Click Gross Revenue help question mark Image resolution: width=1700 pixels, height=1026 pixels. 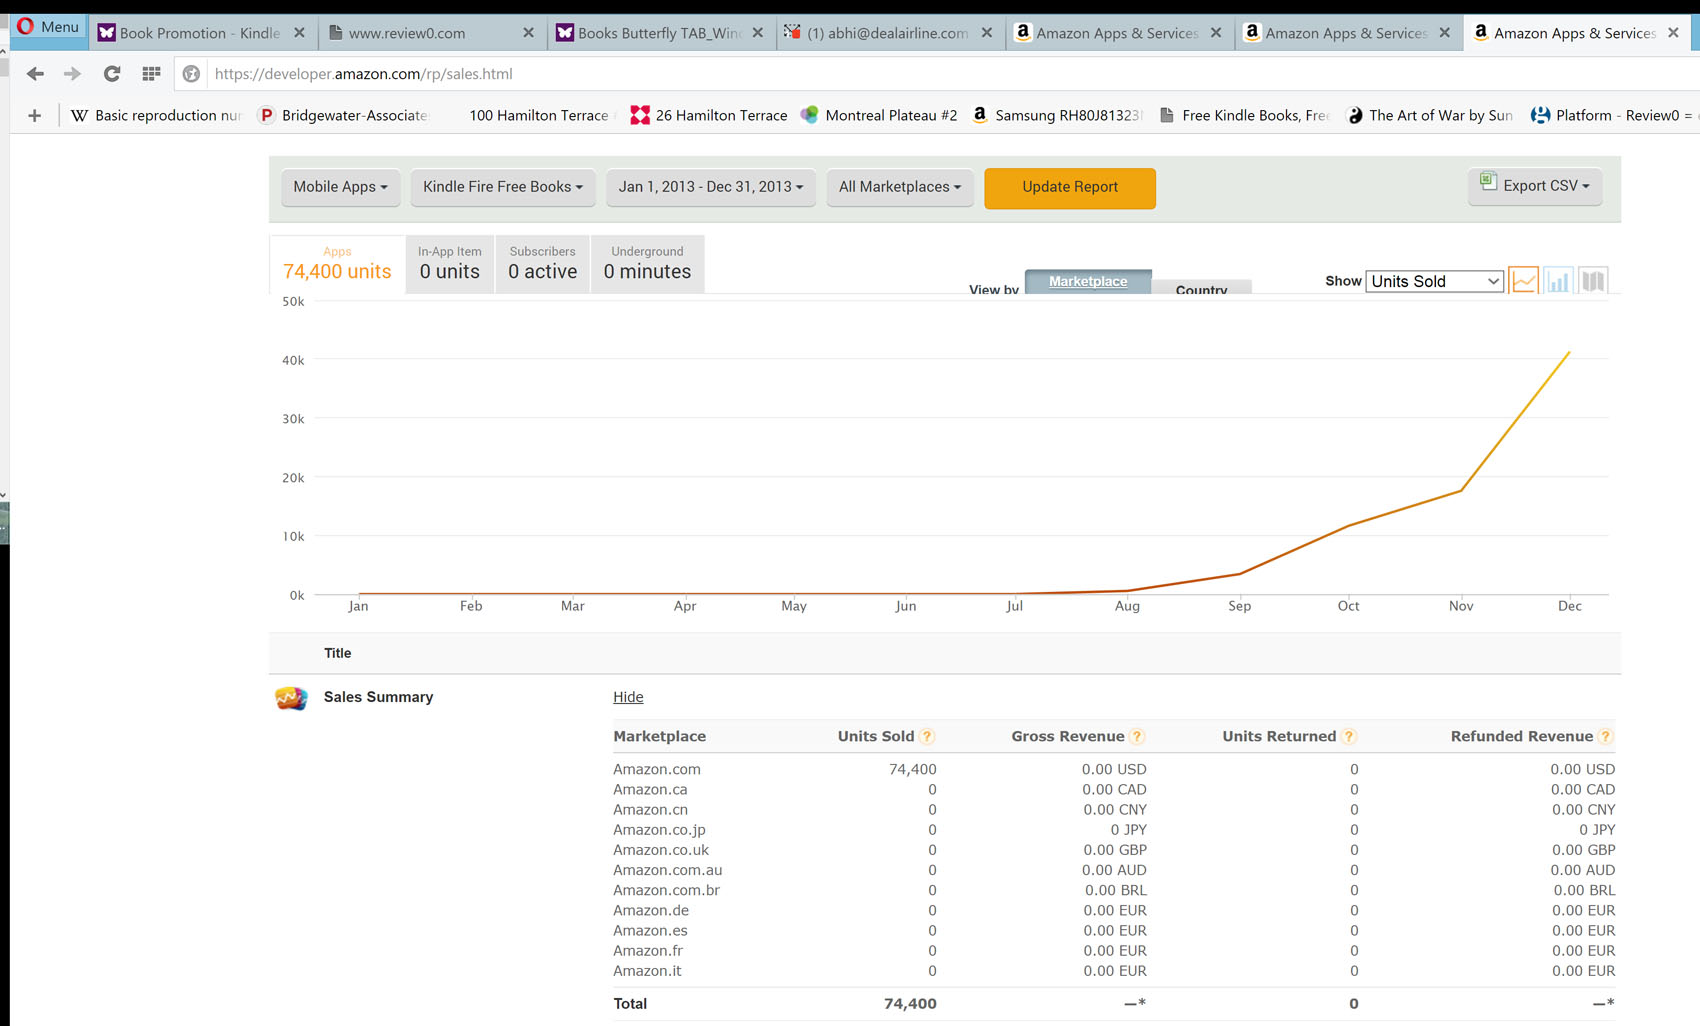pos(1137,737)
